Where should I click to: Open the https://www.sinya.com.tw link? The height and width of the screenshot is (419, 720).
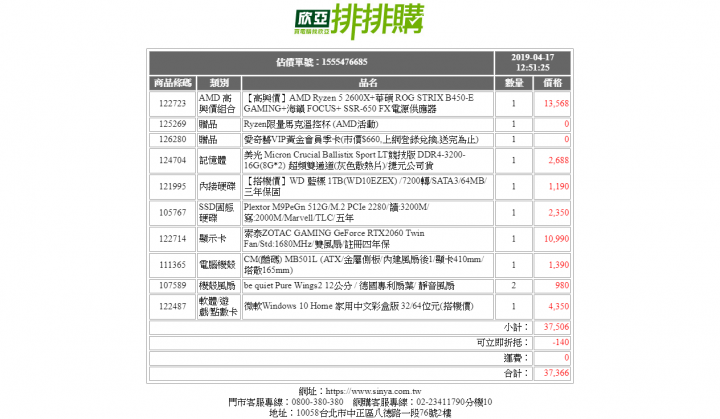click(x=373, y=391)
